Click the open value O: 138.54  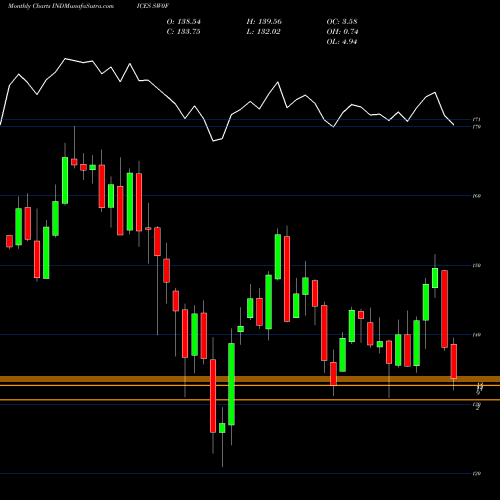[183, 22]
